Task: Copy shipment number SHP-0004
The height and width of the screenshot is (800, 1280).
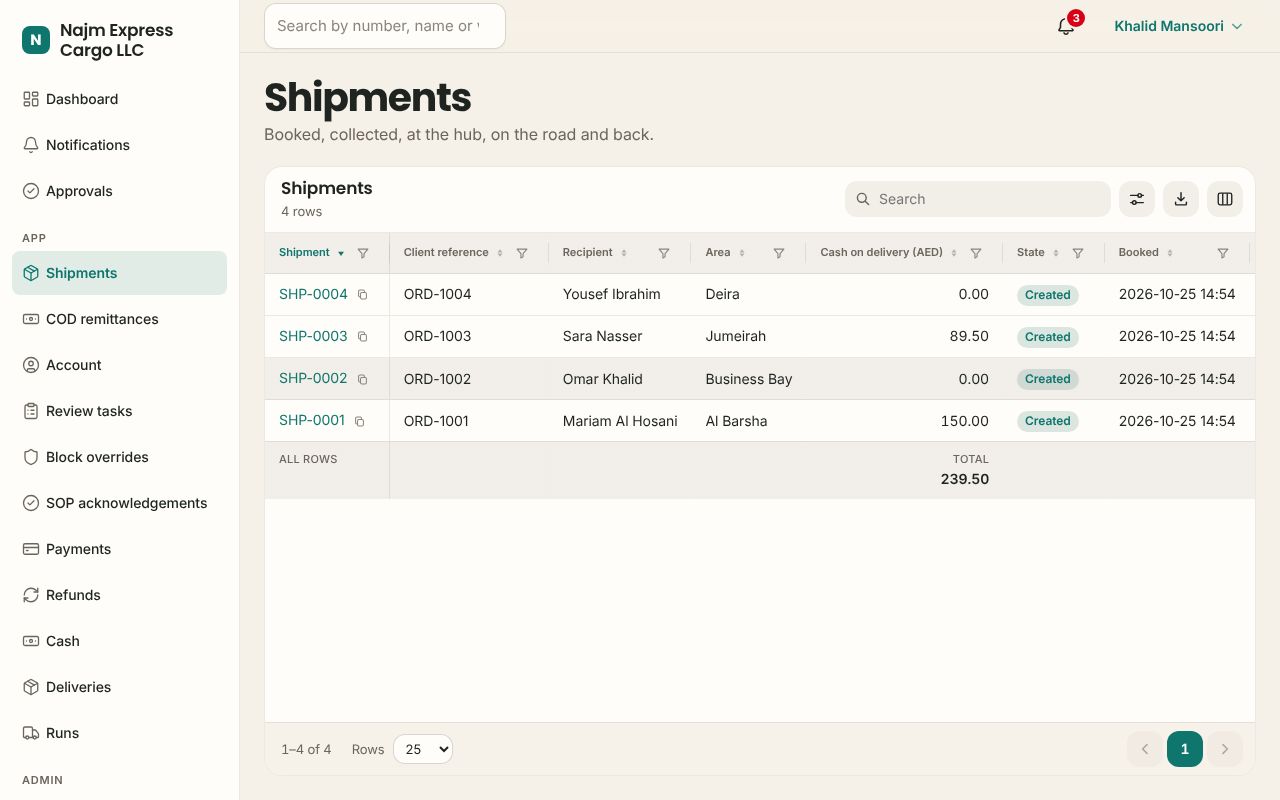Action: tap(363, 295)
